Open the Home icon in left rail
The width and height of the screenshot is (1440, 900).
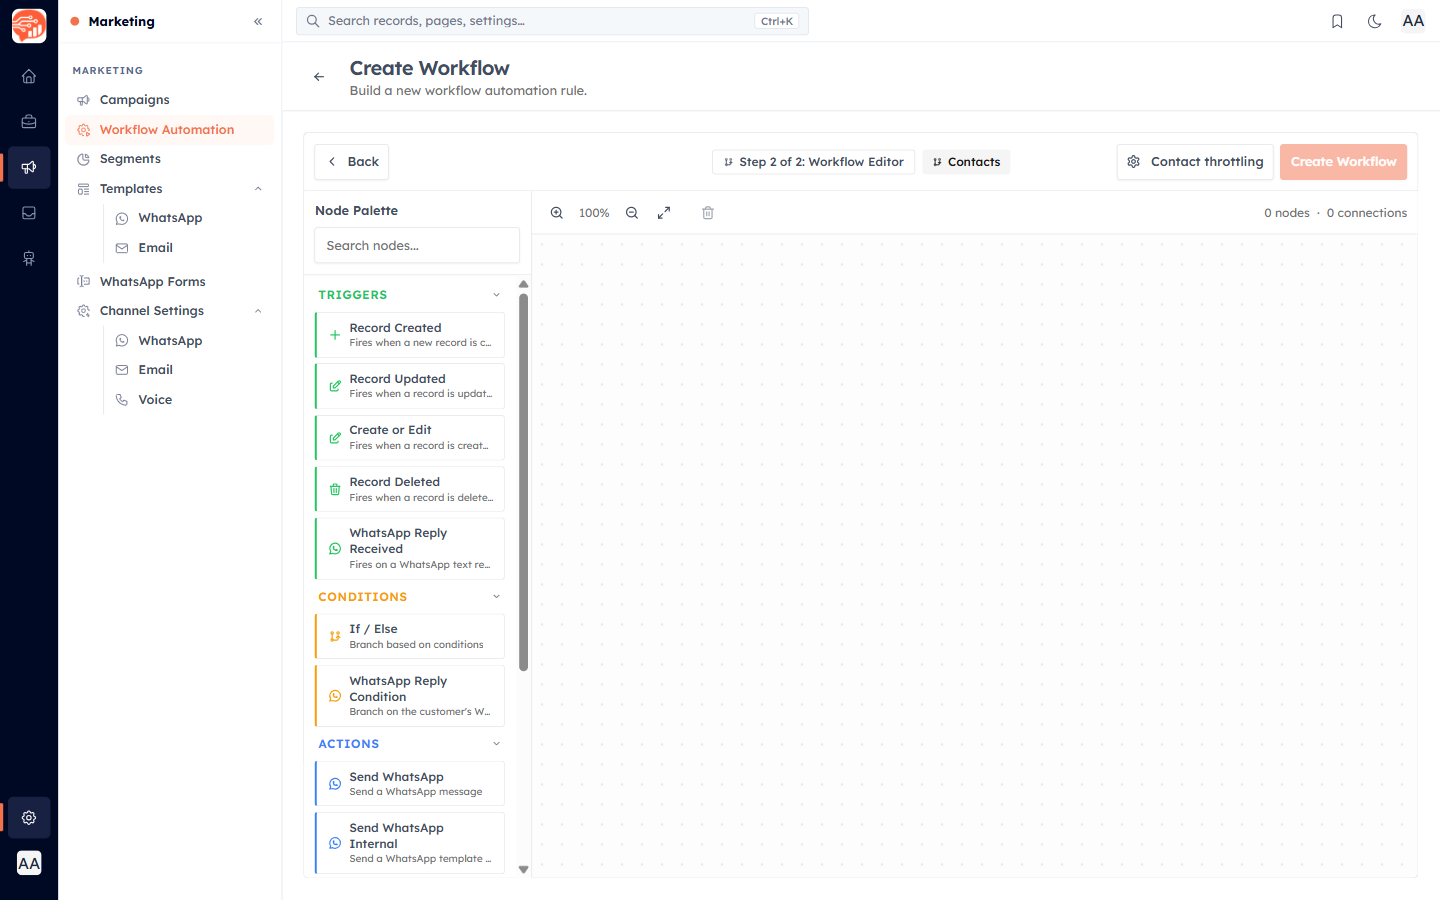[x=29, y=76]
